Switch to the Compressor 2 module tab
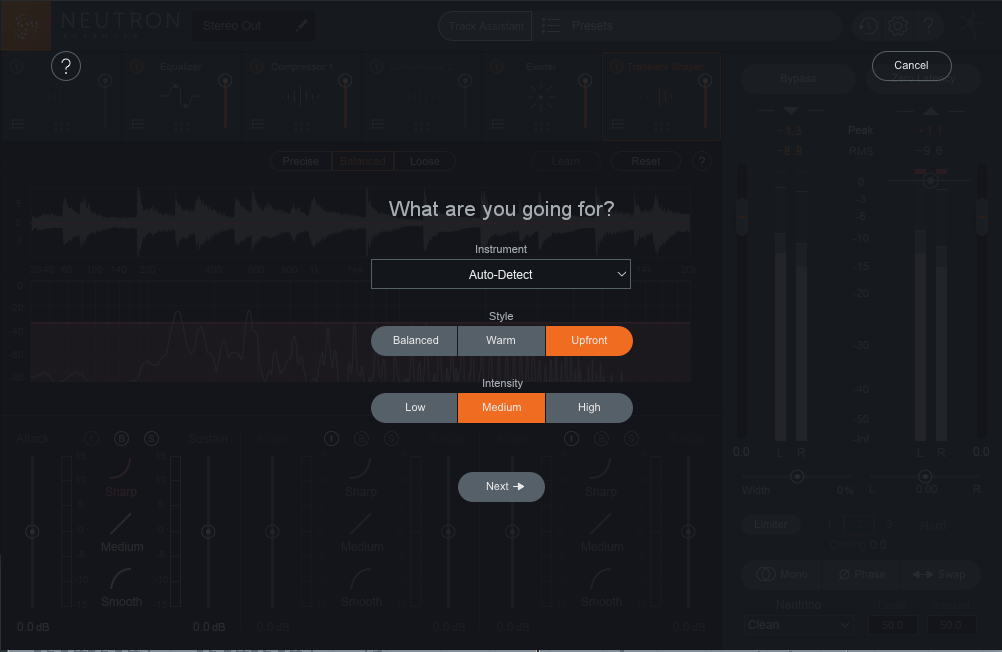The height and width of the screenshot is (652, 1002). click(421, 96)
